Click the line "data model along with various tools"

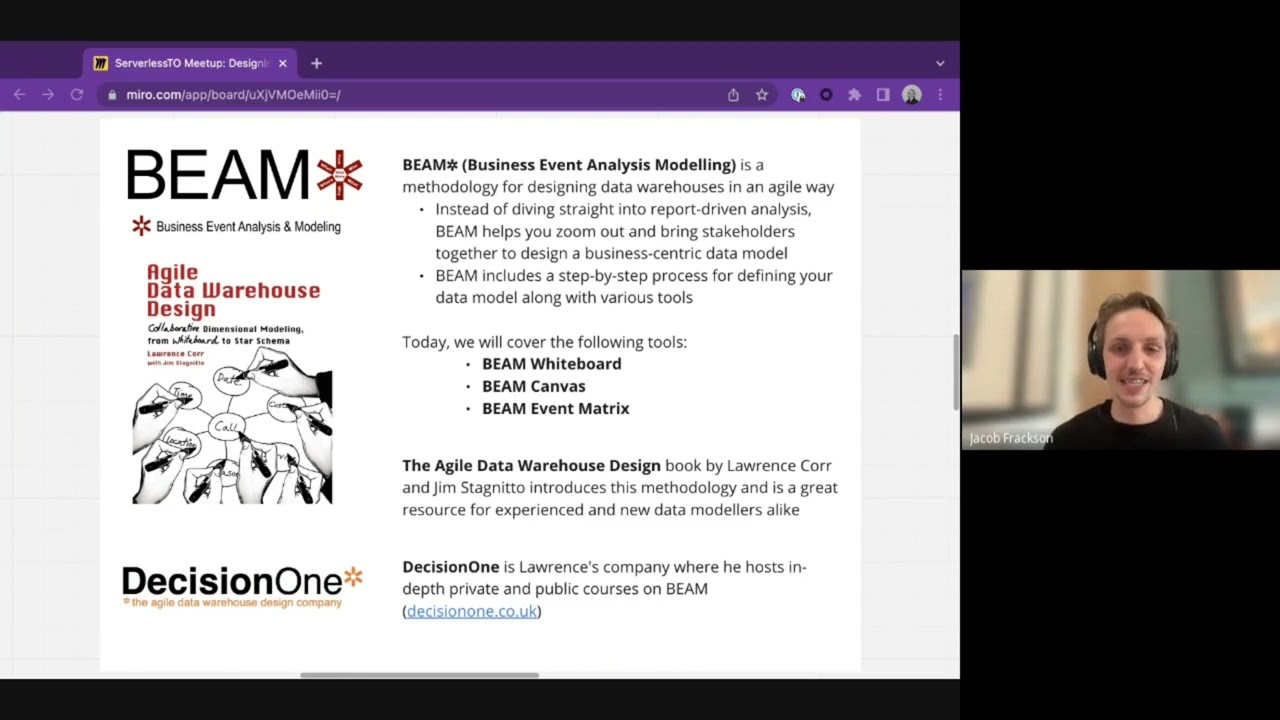tap(564, 297)
